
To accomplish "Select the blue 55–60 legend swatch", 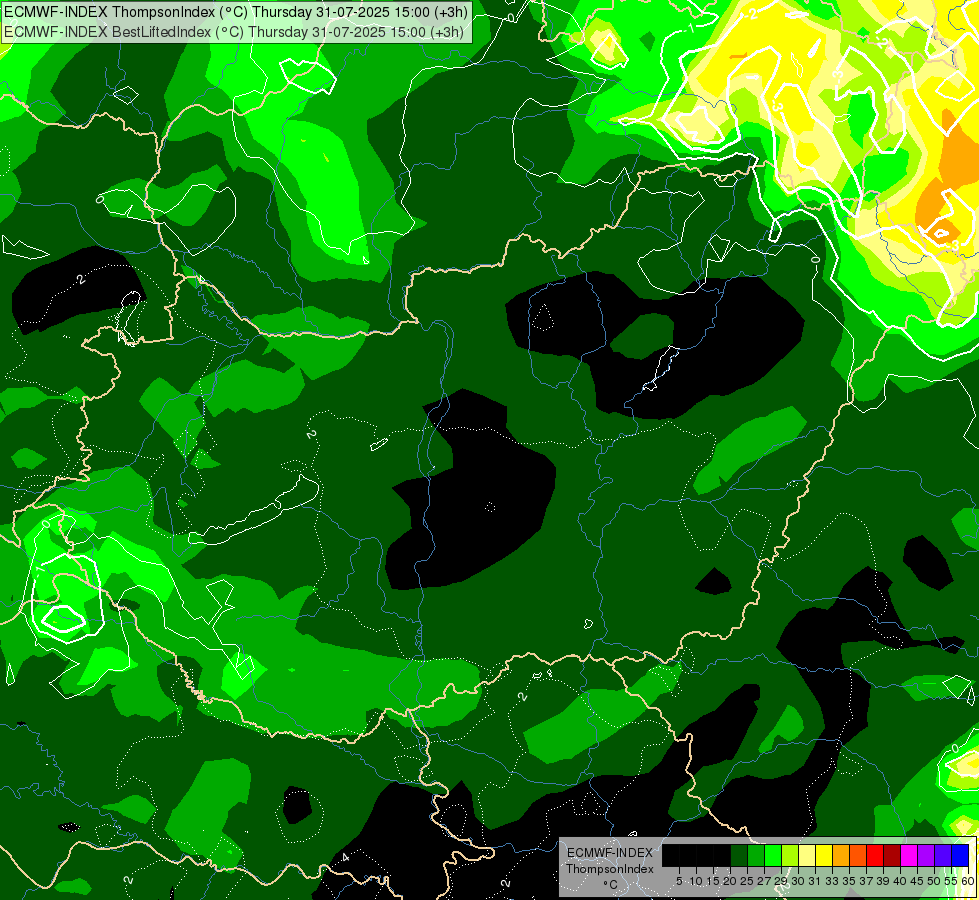I will pyautogui.click(x=960, y=855).
